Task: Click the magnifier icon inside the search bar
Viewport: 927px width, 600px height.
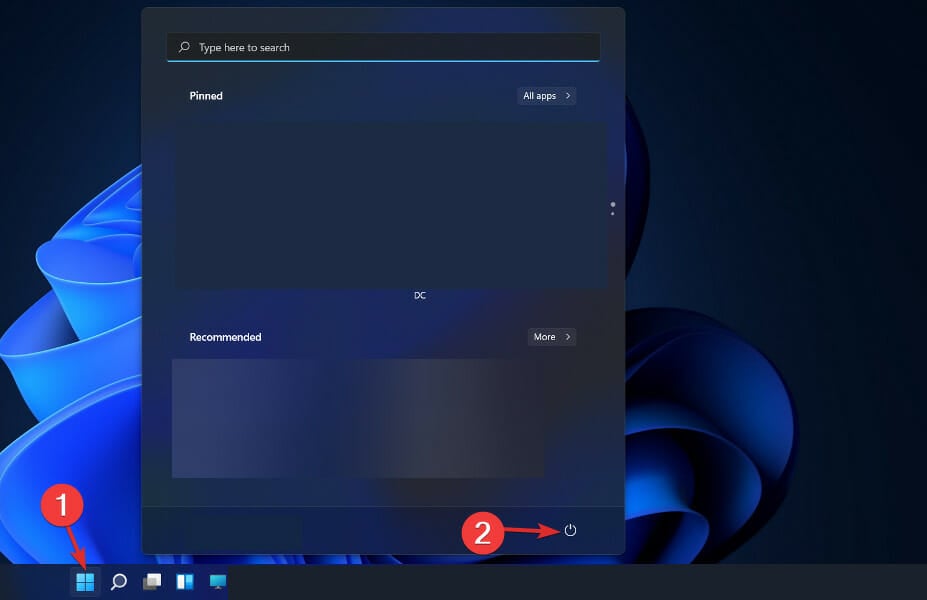Action: [183, 47]
